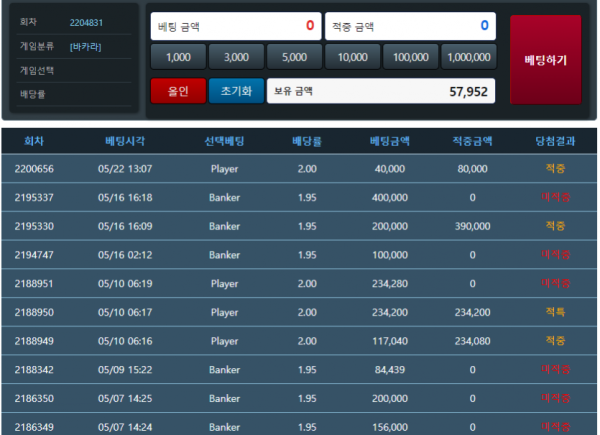This screenshot has height=435, width=600.
Task: Select the row for round 2200656
Action: tap(299, 169)
